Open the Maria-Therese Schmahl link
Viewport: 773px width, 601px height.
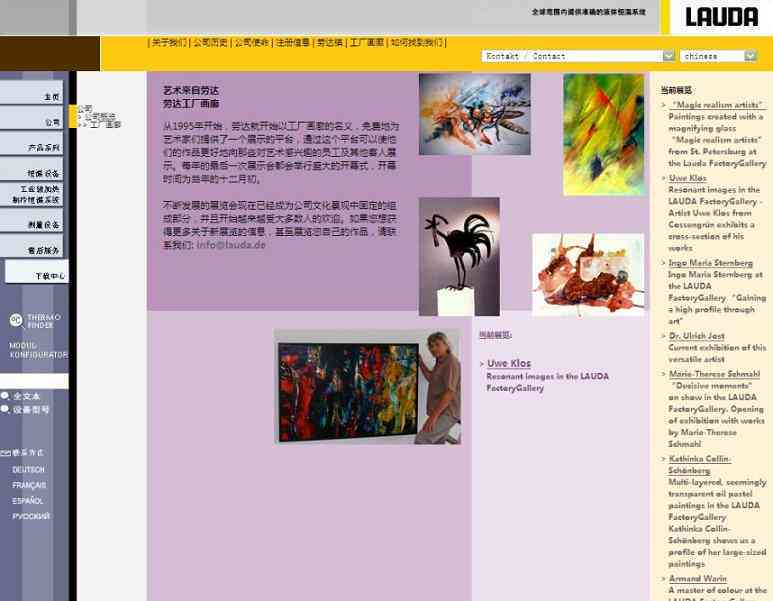714,374
